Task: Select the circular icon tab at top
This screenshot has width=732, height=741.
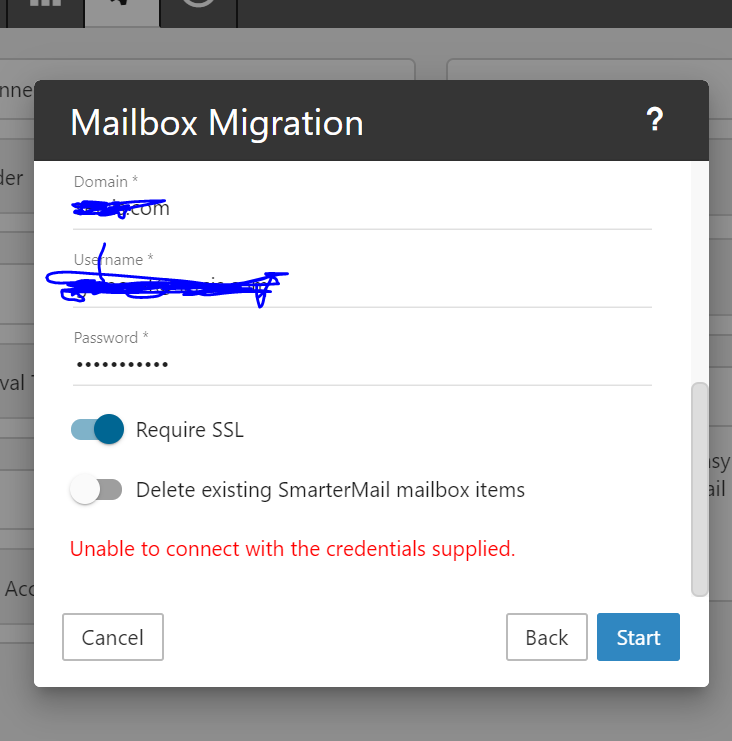Action: point(199,5)
